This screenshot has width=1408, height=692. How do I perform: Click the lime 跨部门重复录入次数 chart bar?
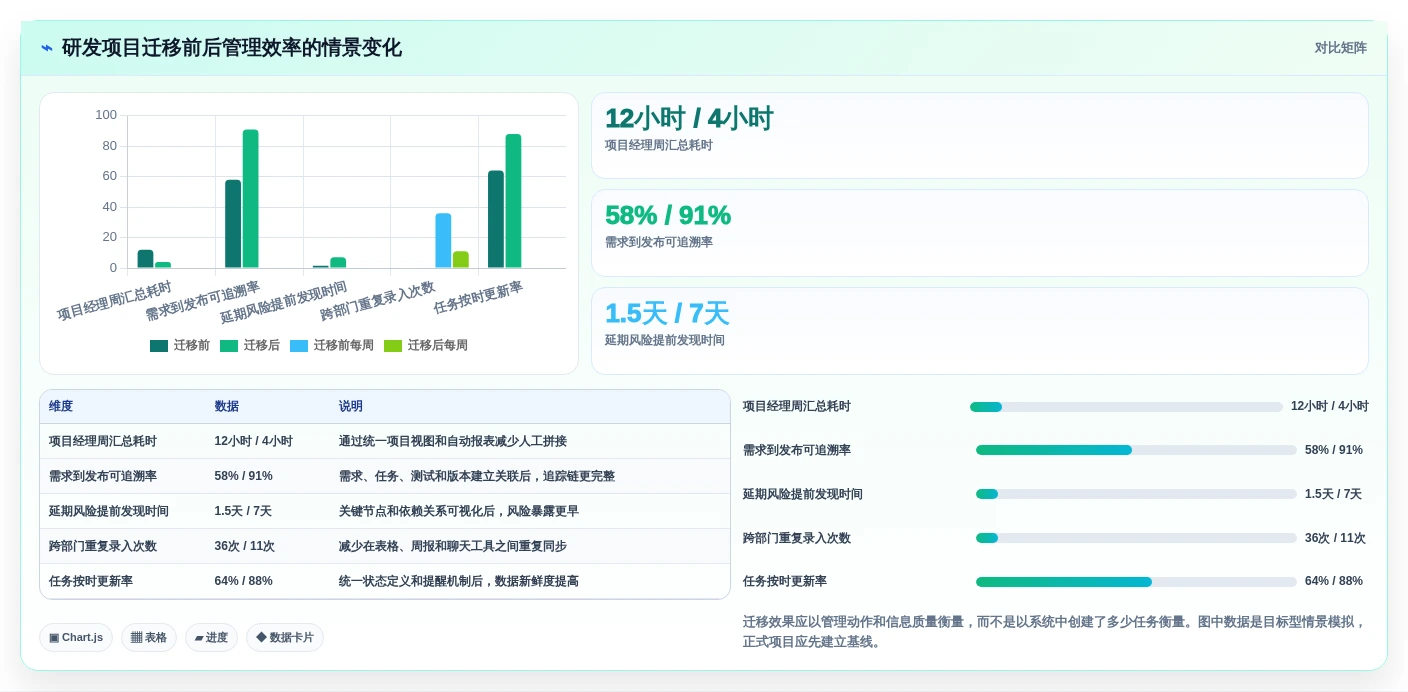click(x=461, y=260)
